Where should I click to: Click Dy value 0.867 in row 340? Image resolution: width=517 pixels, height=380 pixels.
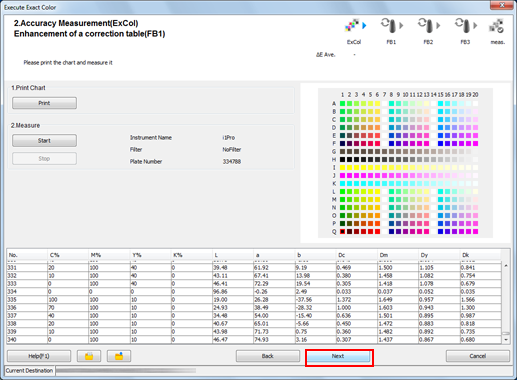coord(427,340)
